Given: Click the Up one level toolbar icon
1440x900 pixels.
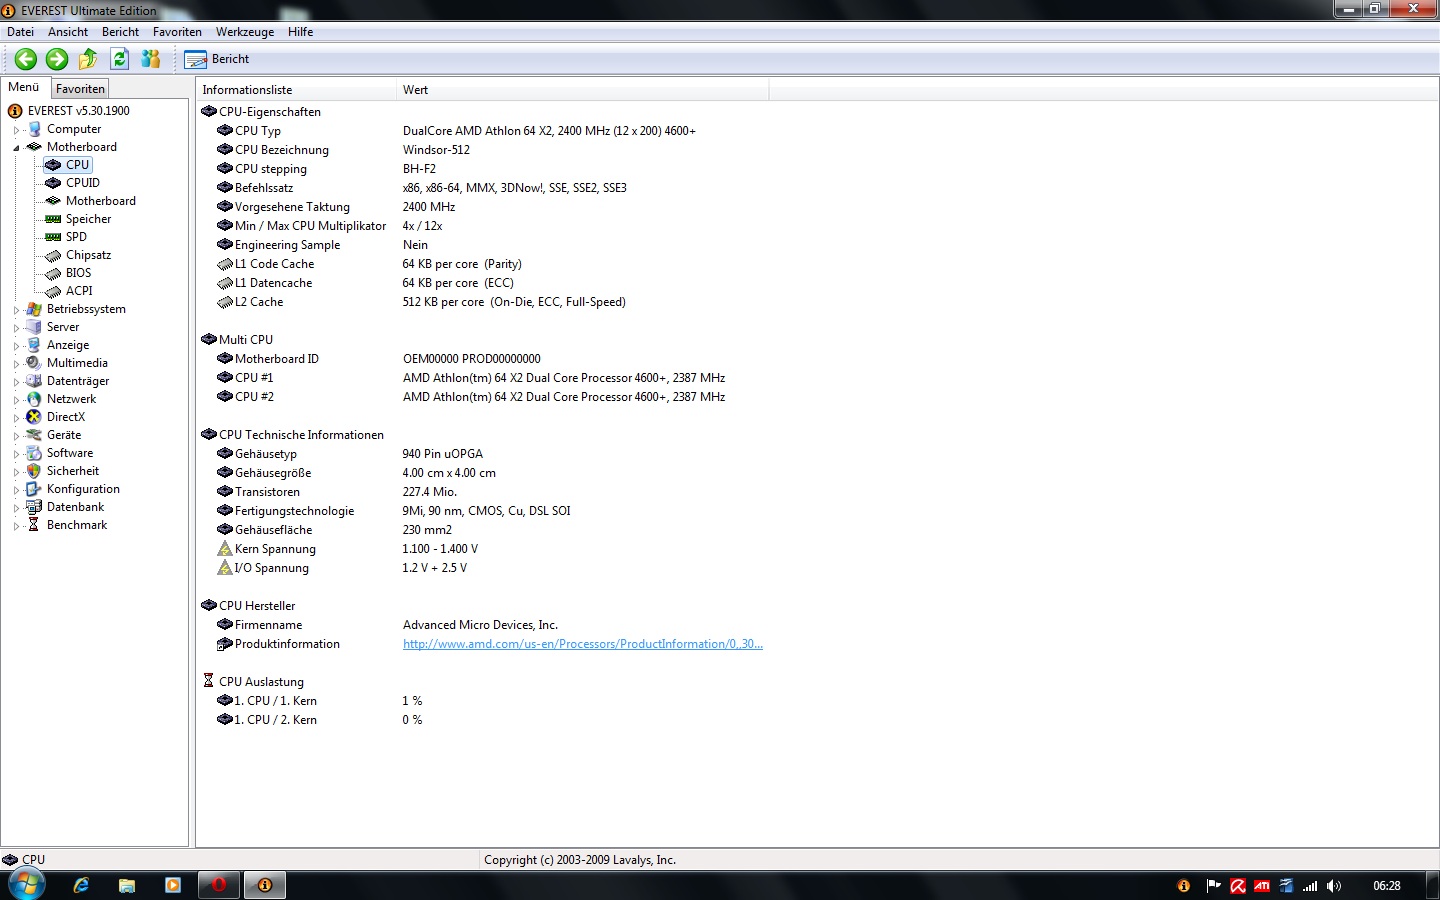Looking at the screenshot, I should point(88,59).
